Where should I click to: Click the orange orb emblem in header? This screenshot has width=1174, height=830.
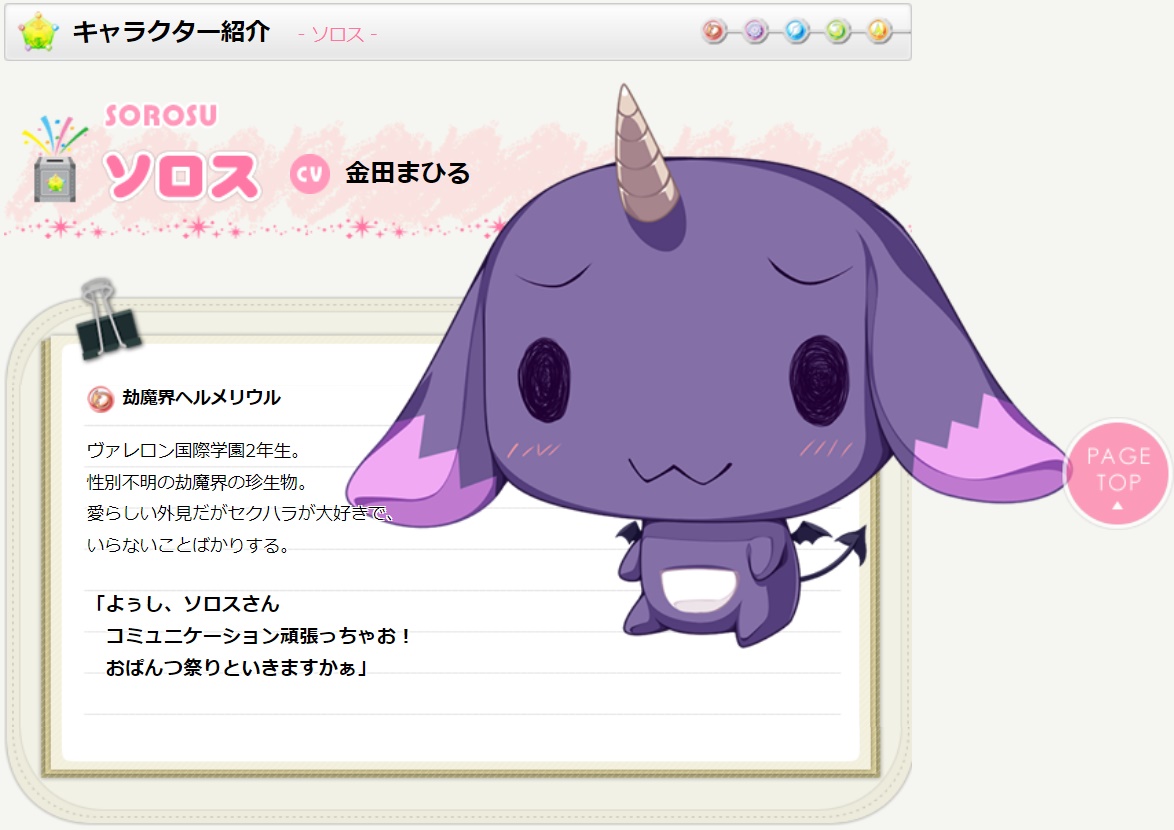click(879, 31)
